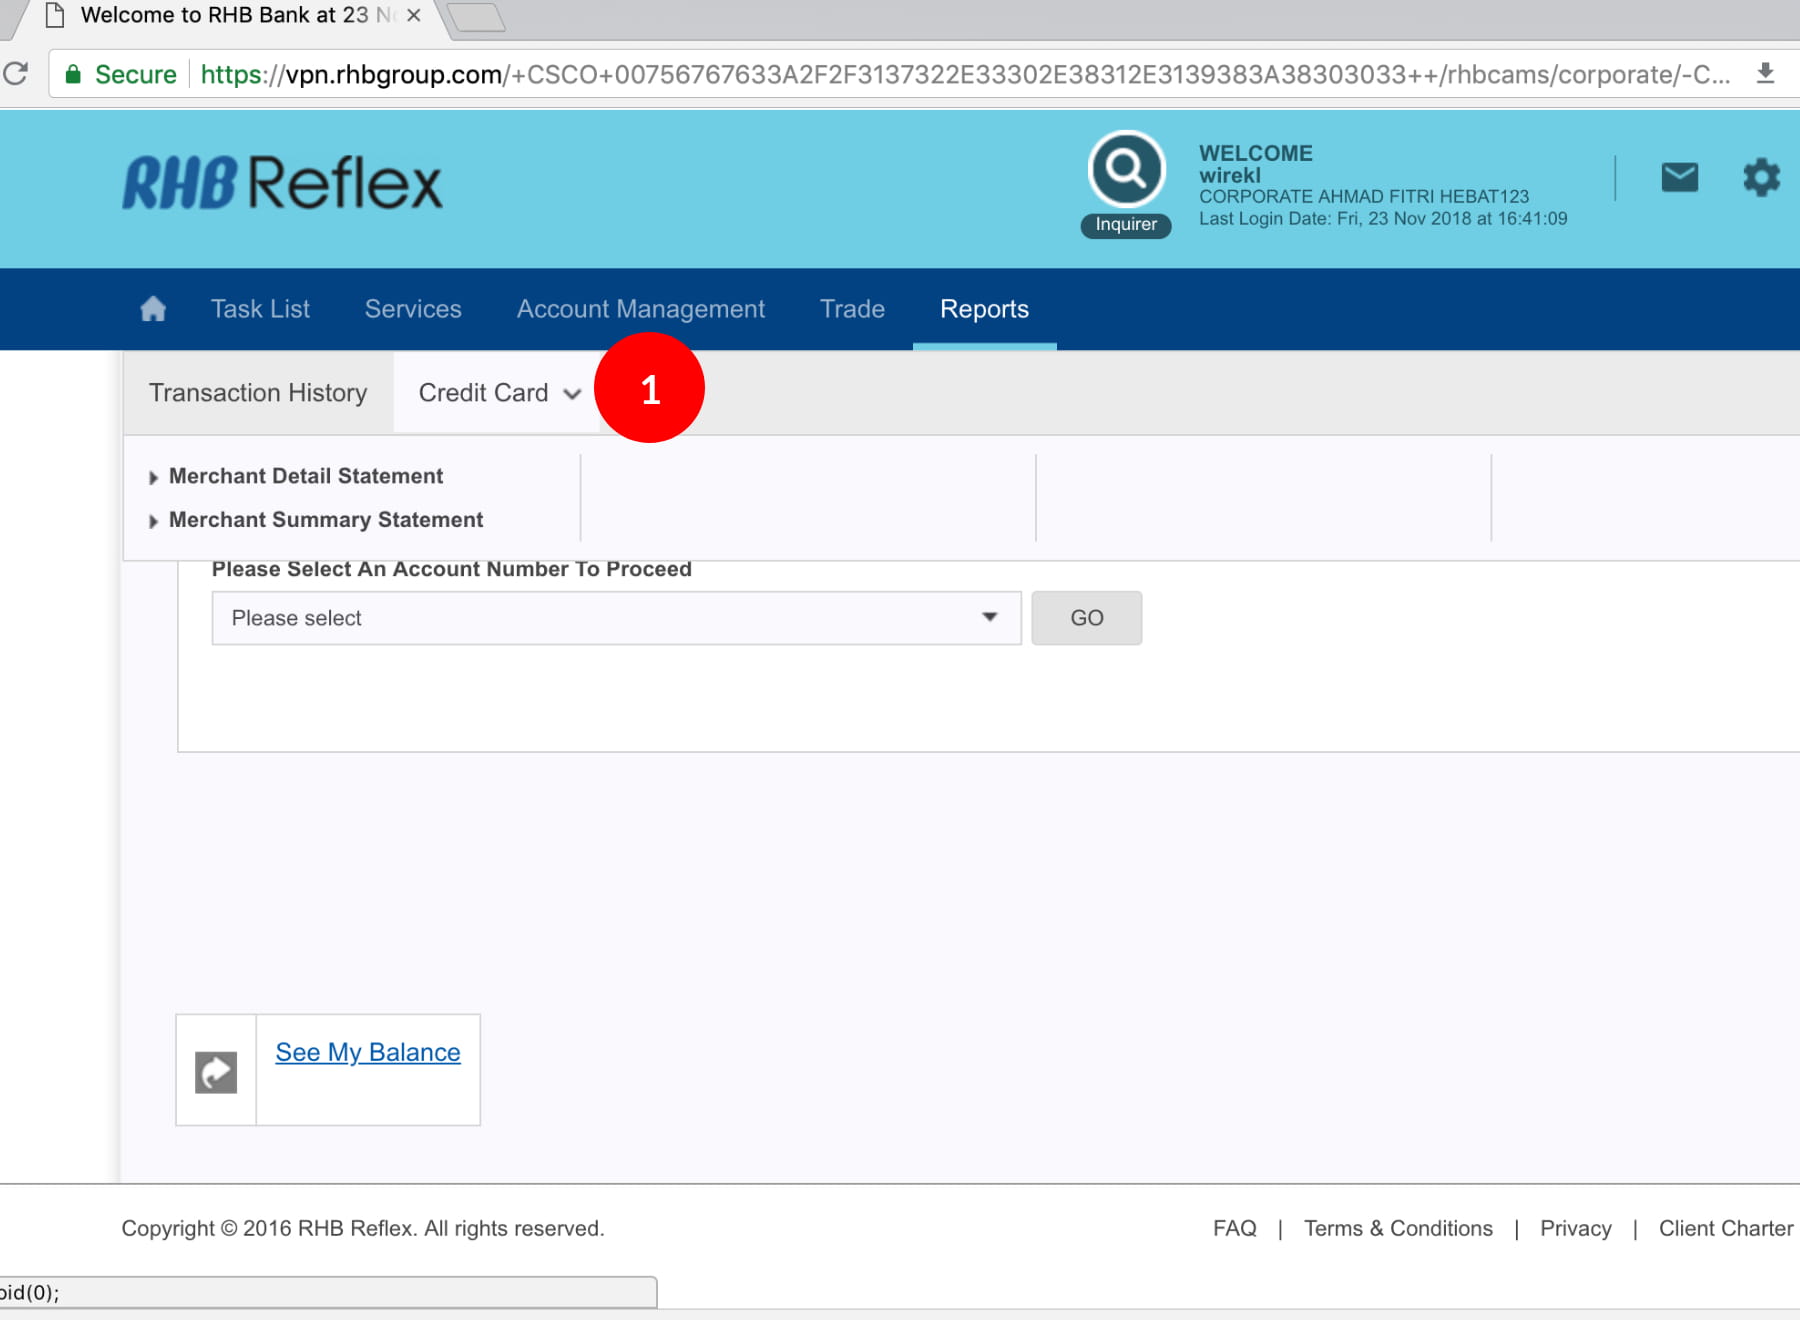Screen dimensions: 1800x1320
Task: Open the mail envelope icon
Action: point(1679,178)
